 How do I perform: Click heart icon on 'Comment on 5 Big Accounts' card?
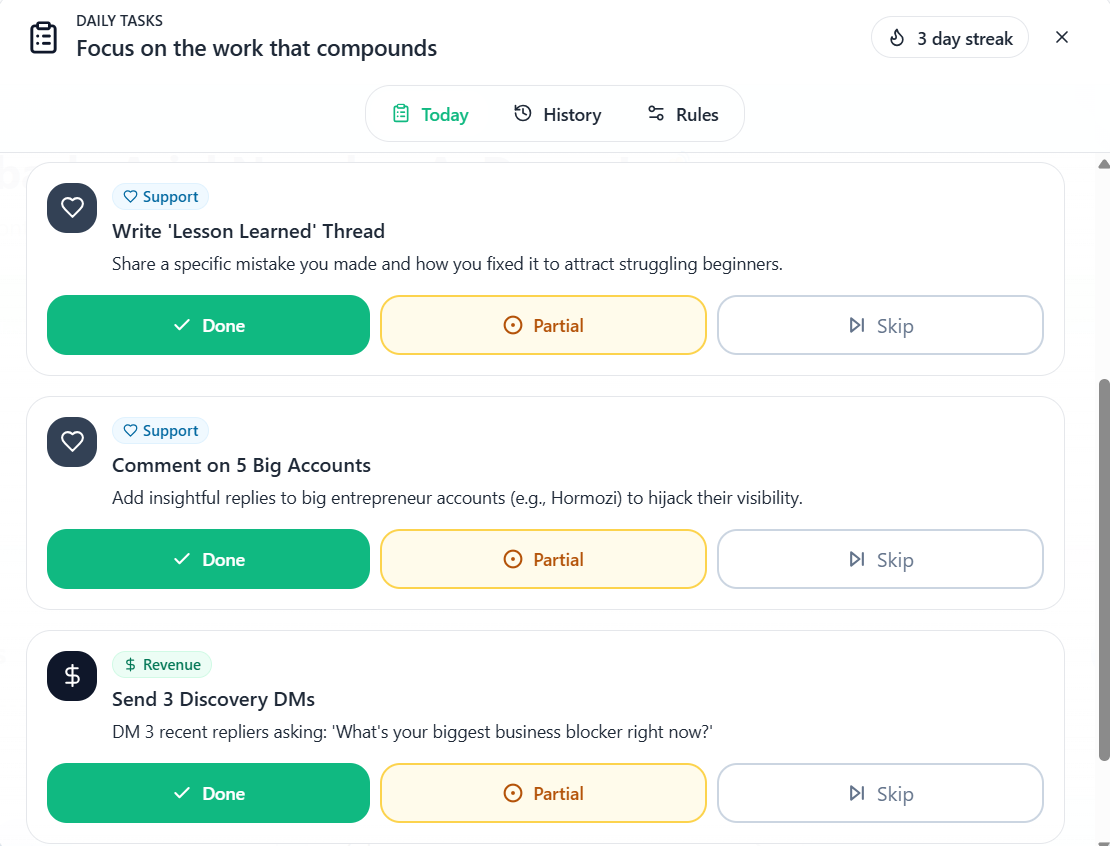click(x=72, y=442)
